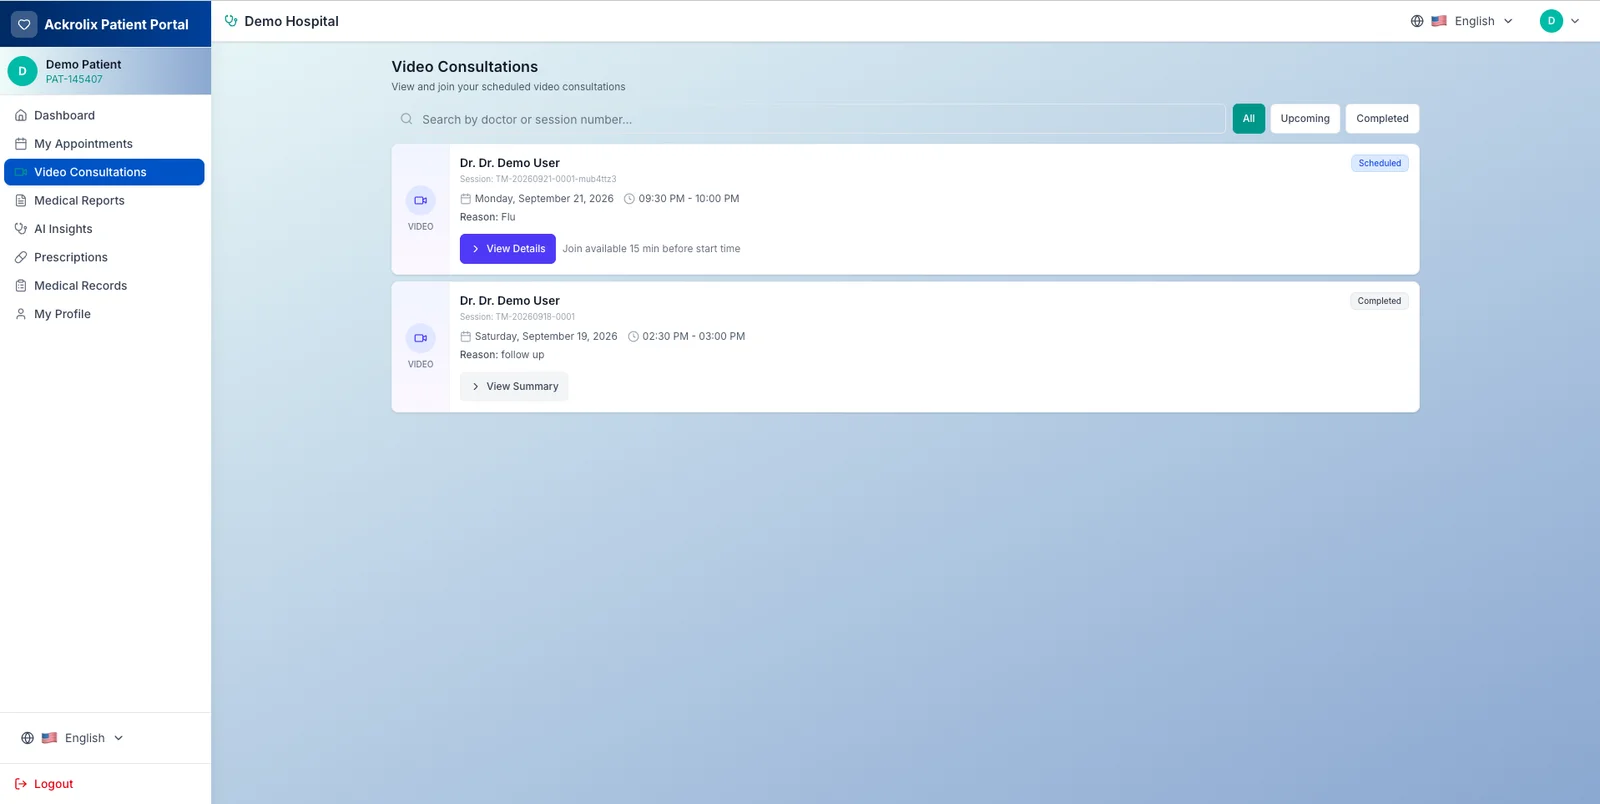Open Medical Reports section
This screenshot has height=804, width=1600.
(x=104, y=201)
